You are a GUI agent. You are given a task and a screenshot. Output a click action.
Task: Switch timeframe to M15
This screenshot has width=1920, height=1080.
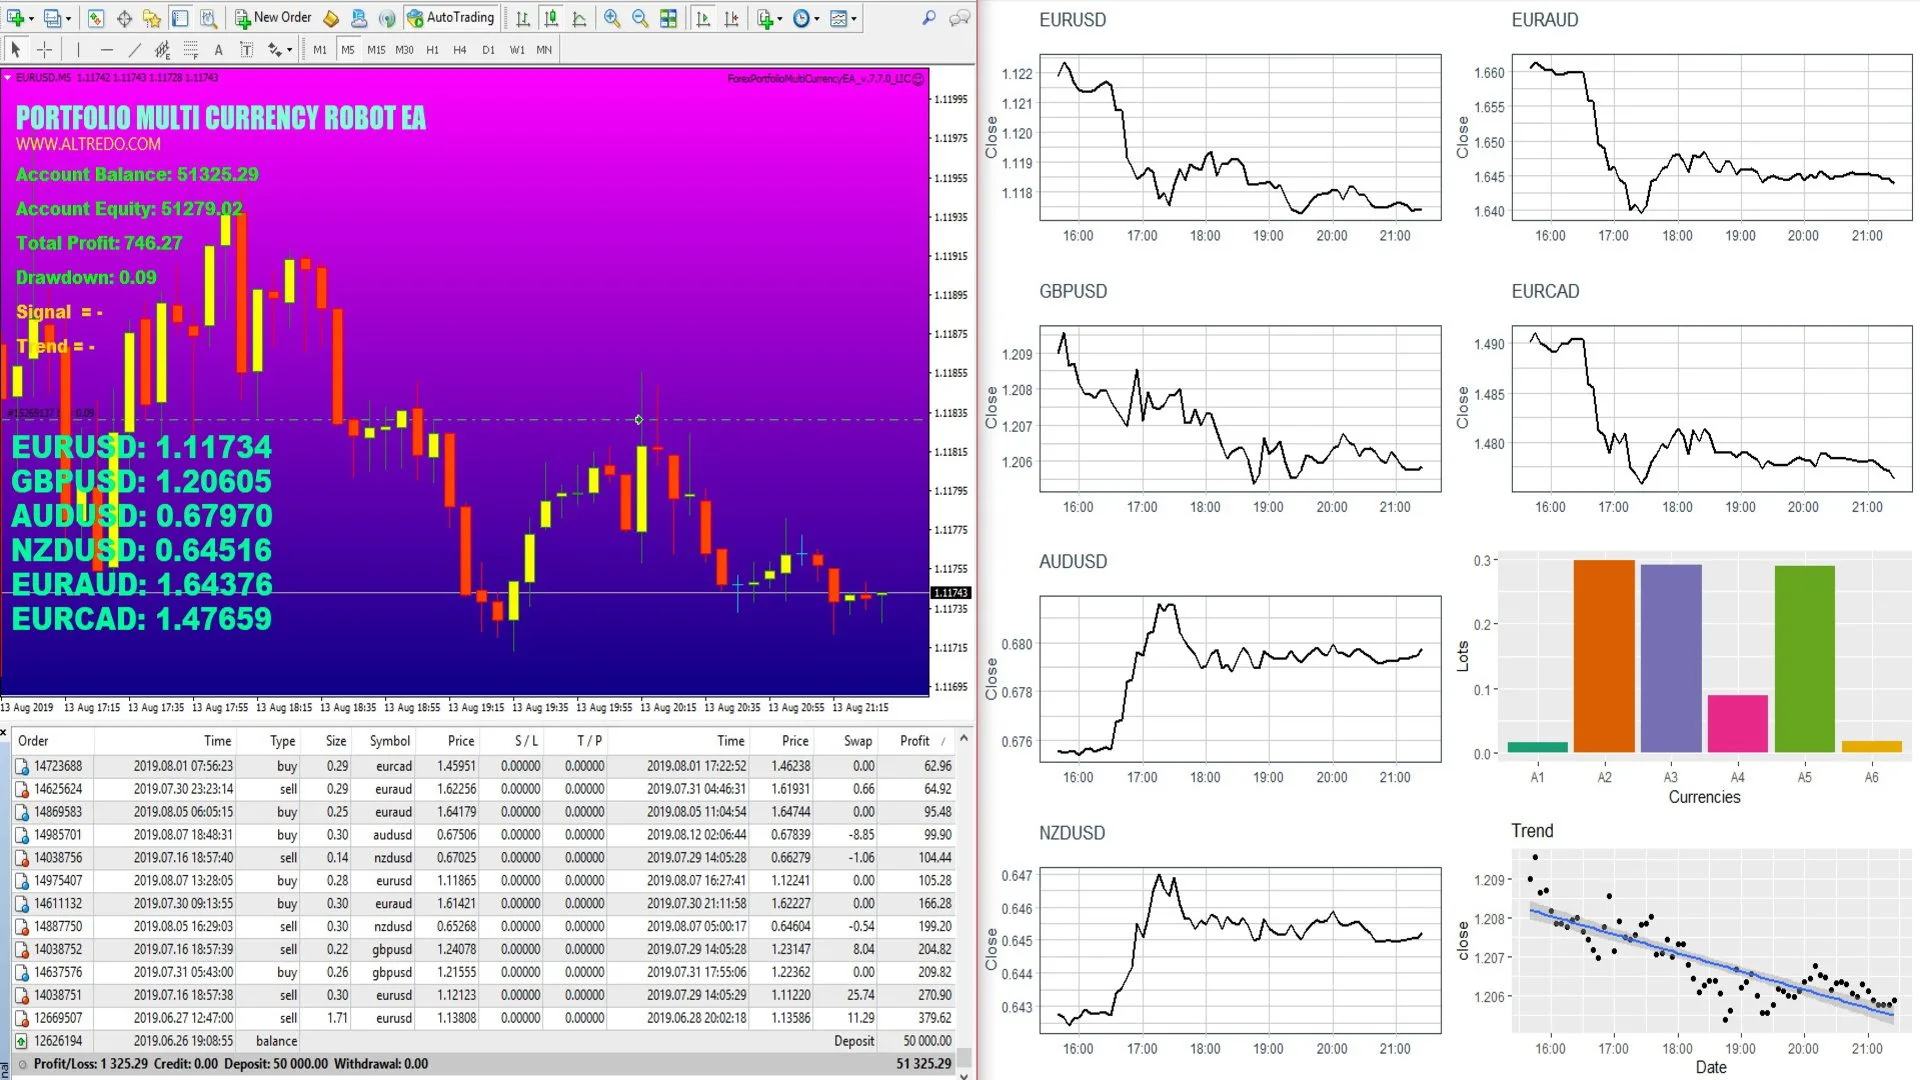point(376,49)
